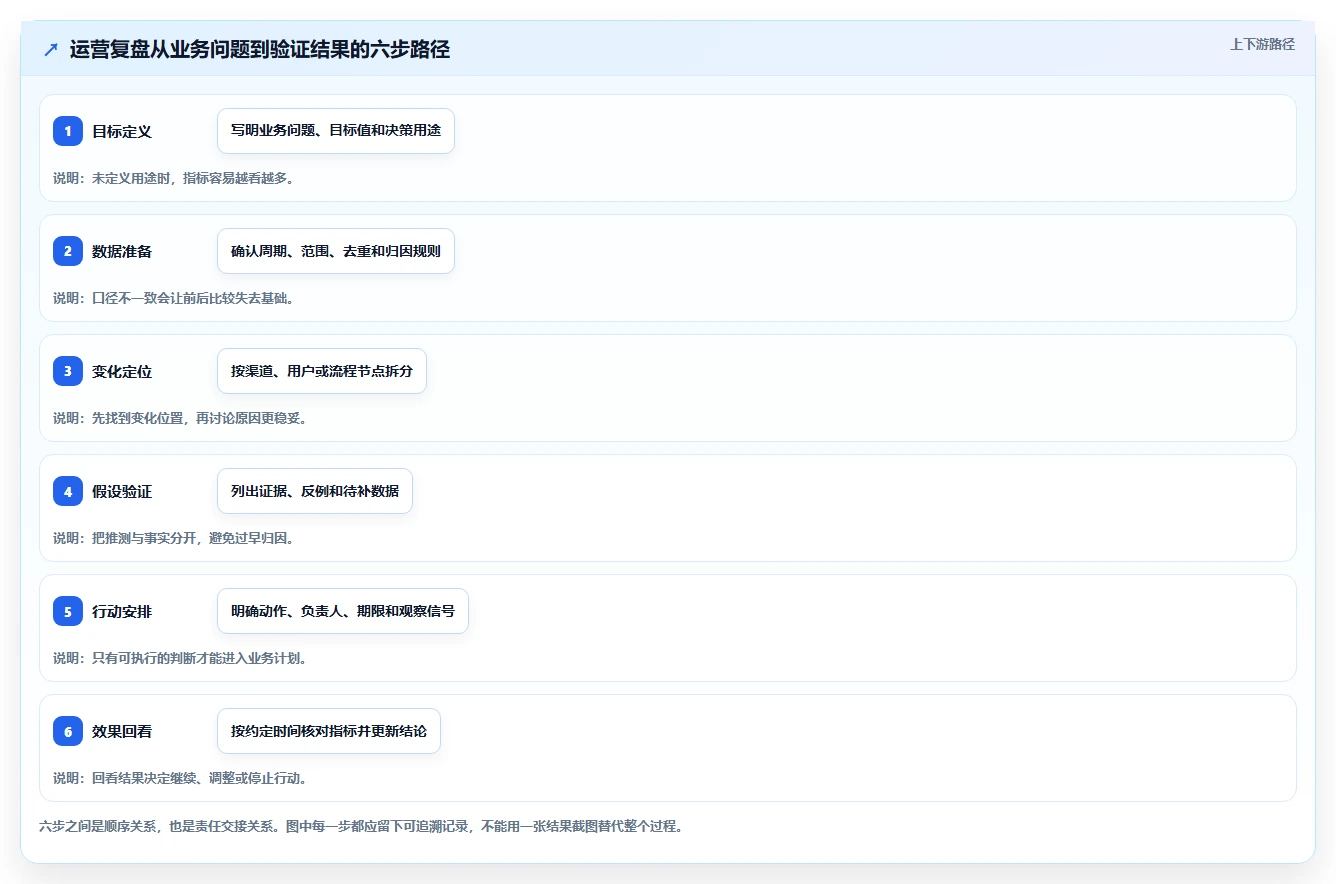Viewport: 1336px width, 884px height.
Task: Click the 目标定义 step label
Action: click(122, 131)
